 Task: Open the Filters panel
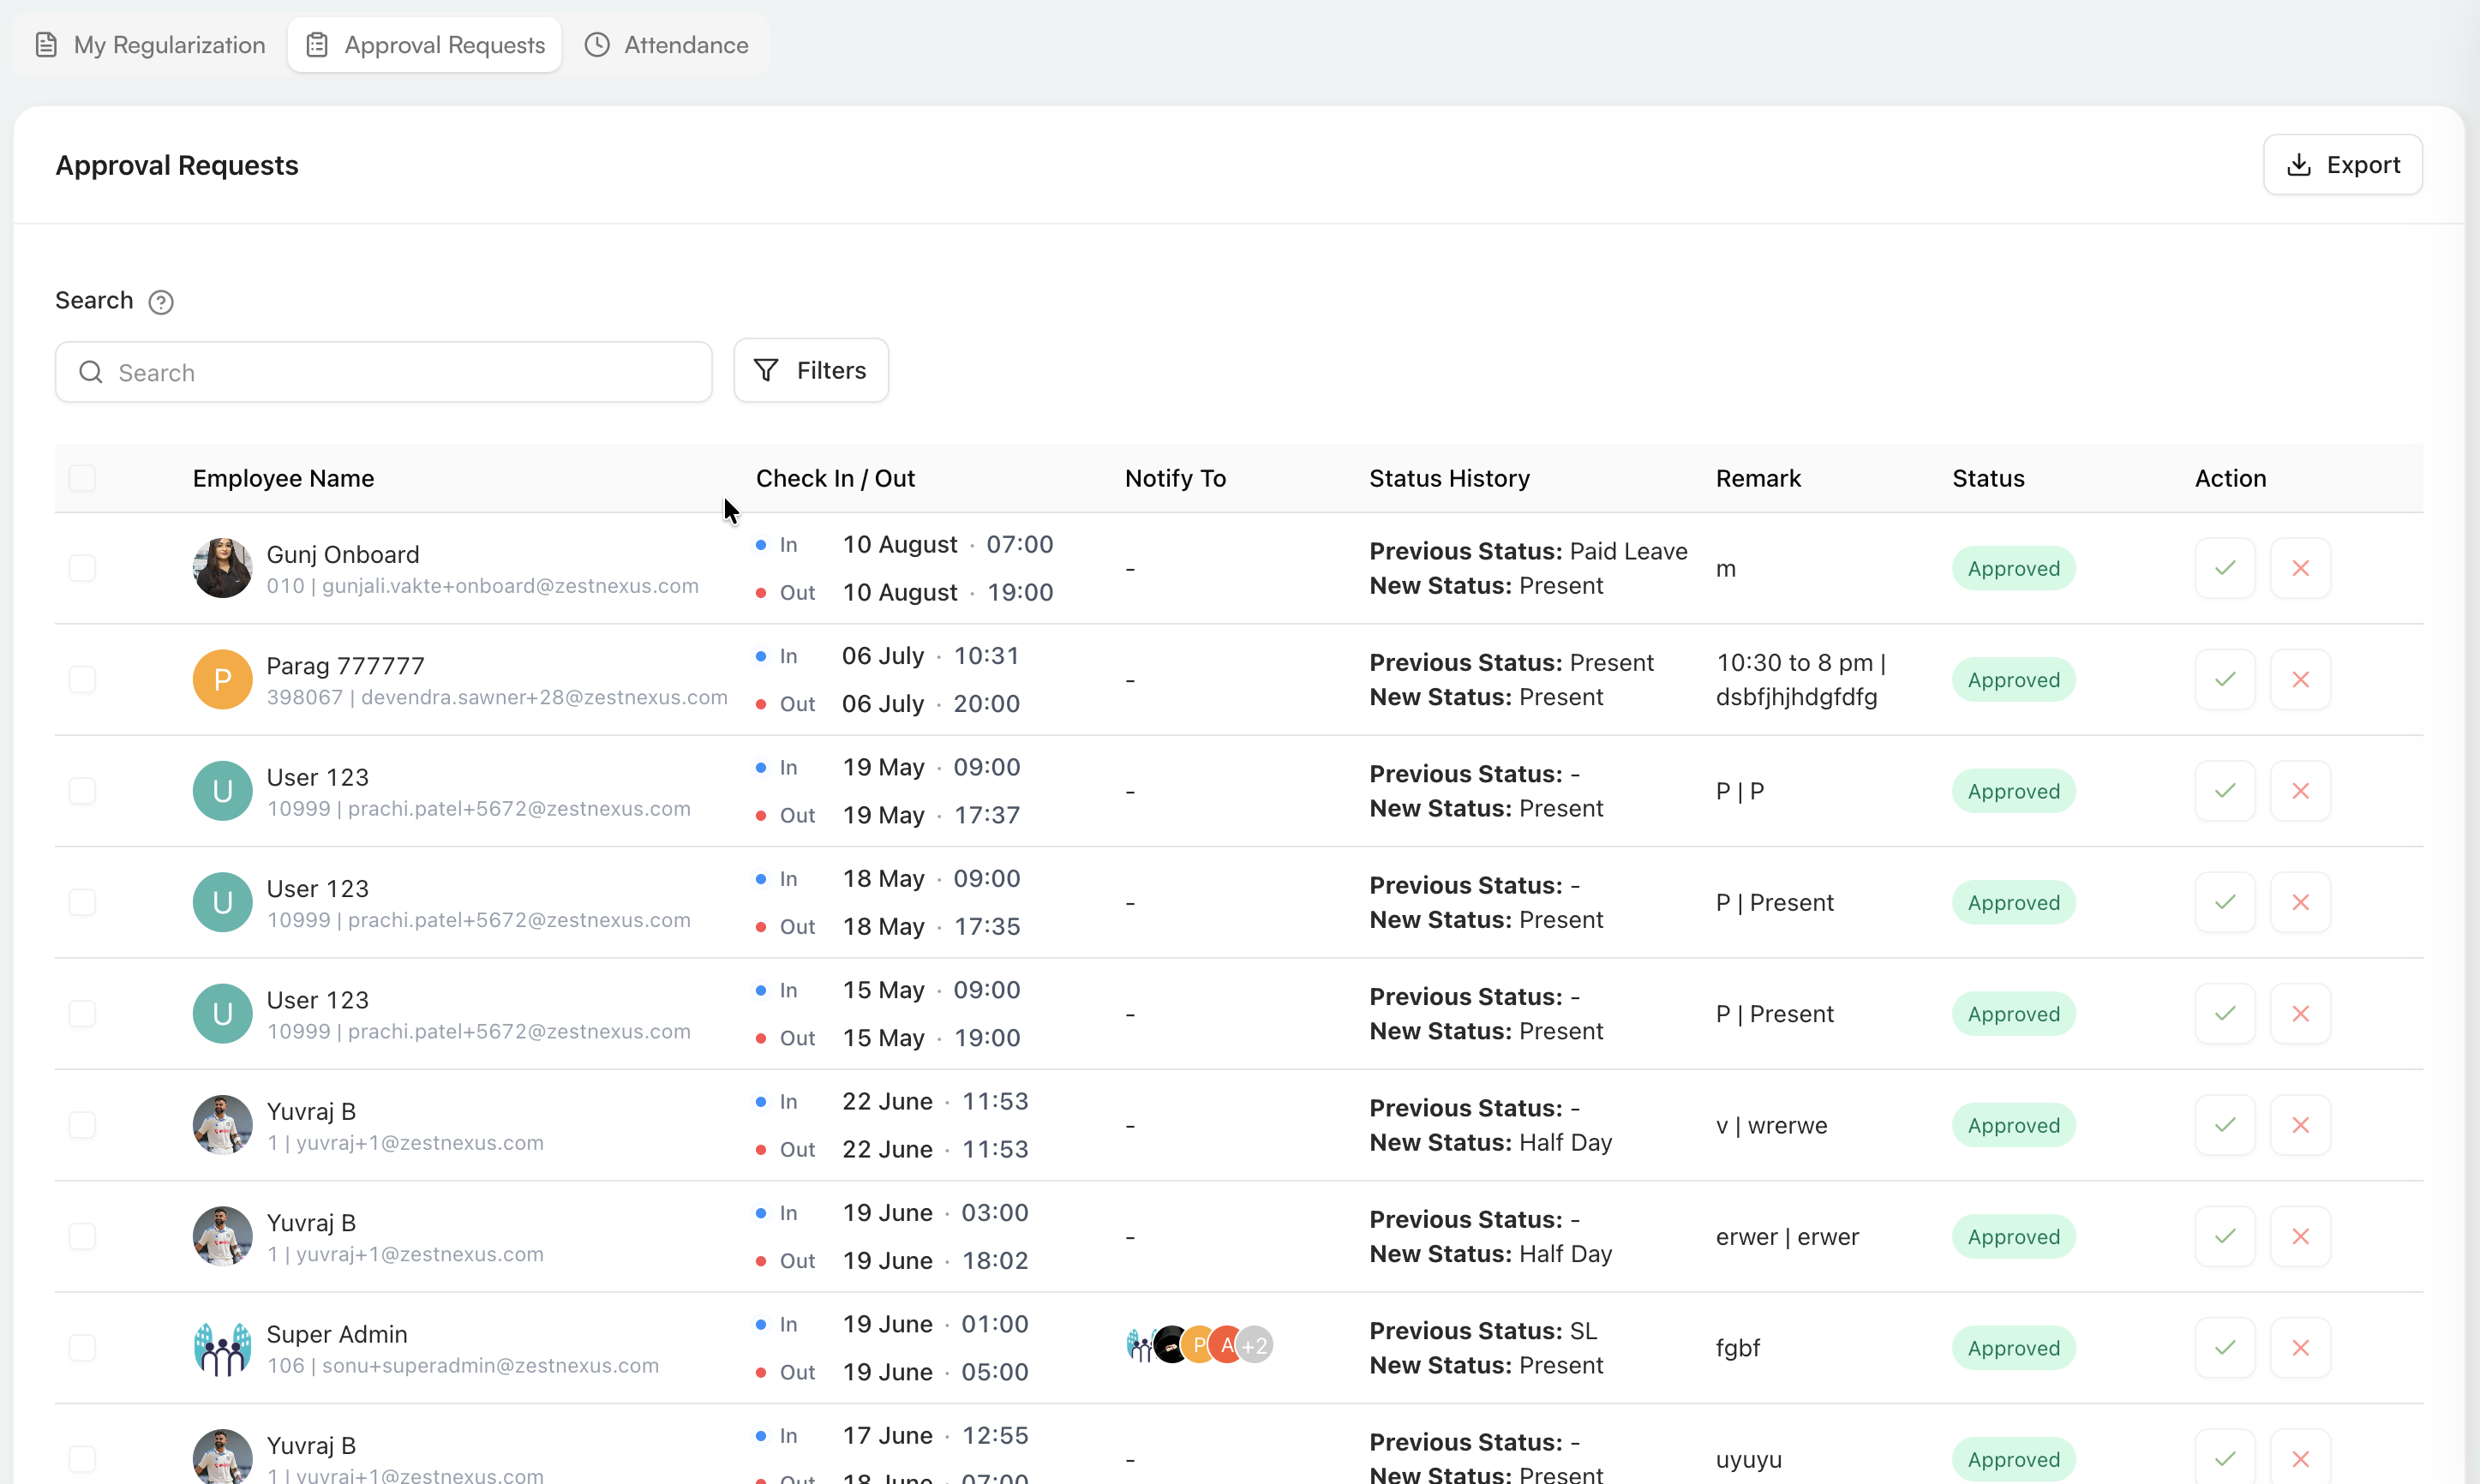pos(811,370)
